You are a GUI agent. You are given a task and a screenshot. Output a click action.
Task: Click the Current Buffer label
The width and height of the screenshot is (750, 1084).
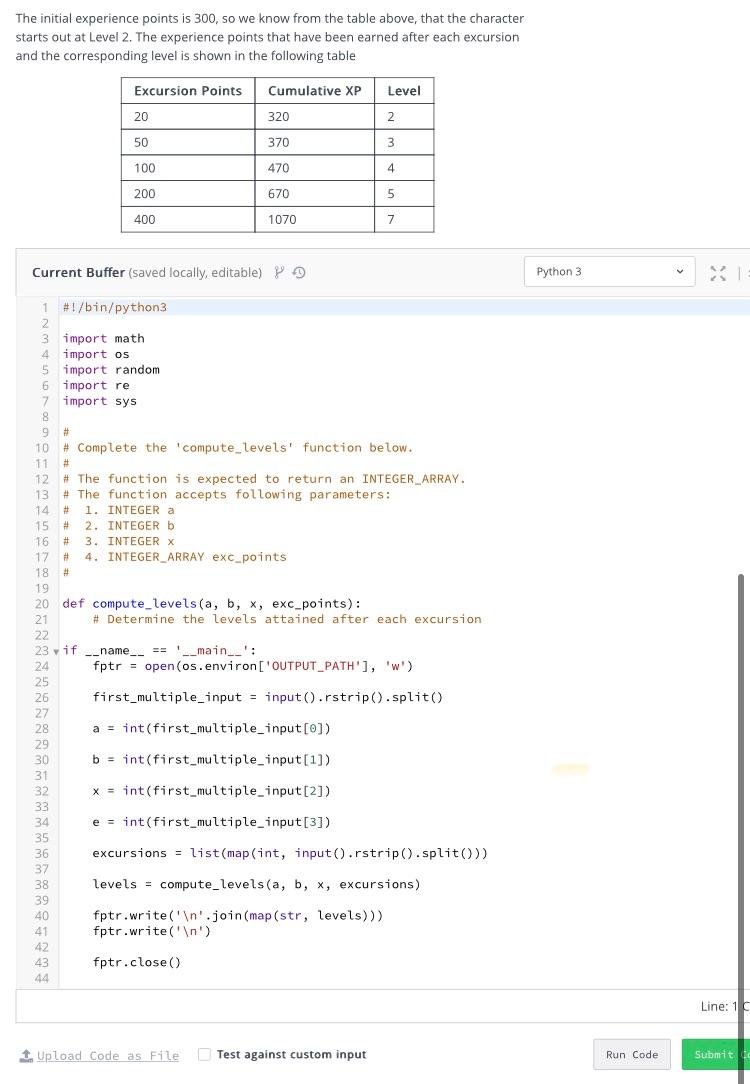[79, 272]
